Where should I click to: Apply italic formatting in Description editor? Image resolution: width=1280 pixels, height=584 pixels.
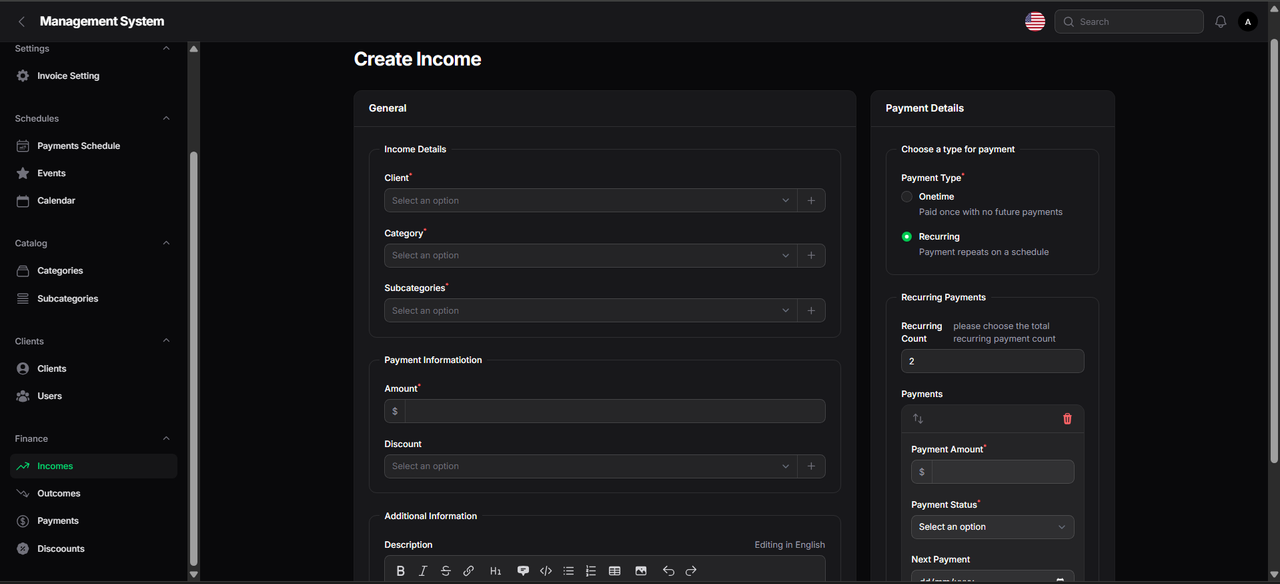[423, 571]
